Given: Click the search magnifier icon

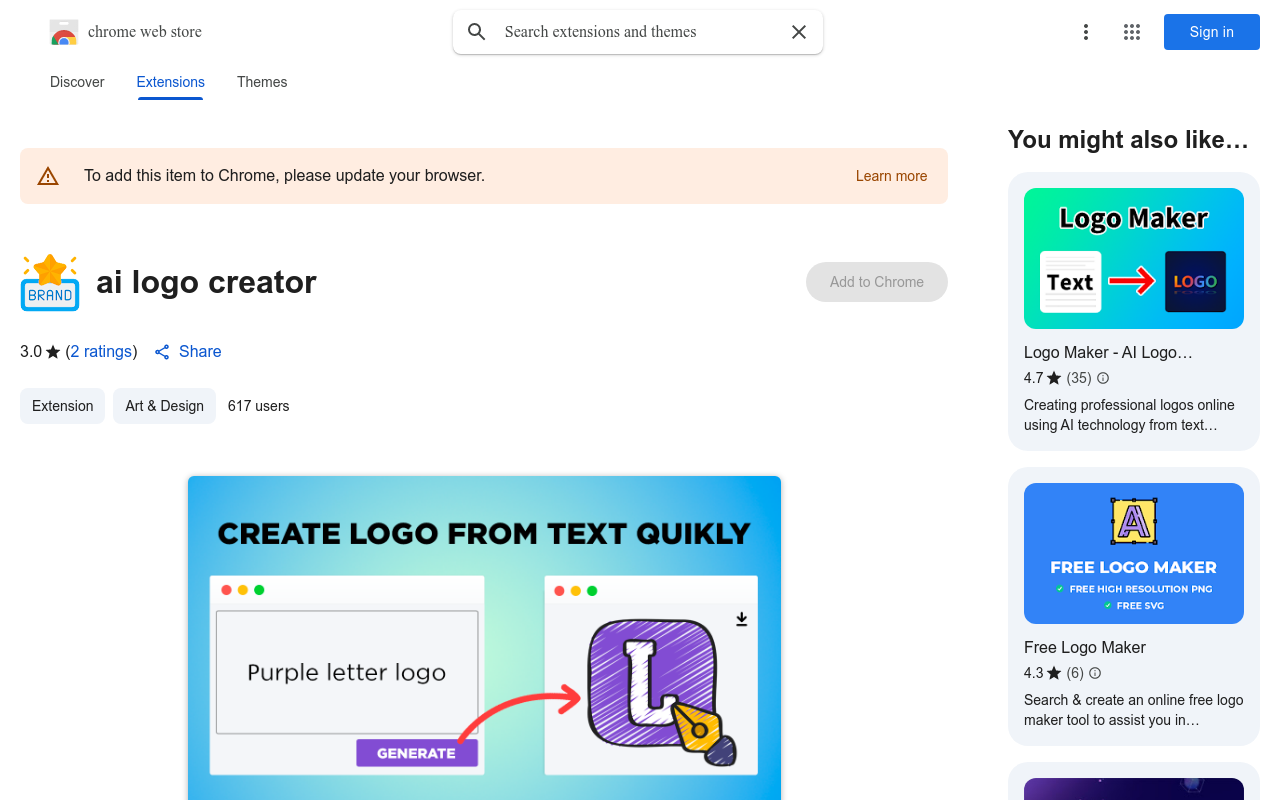Looking at the screenshot, I should coord(477,32).
